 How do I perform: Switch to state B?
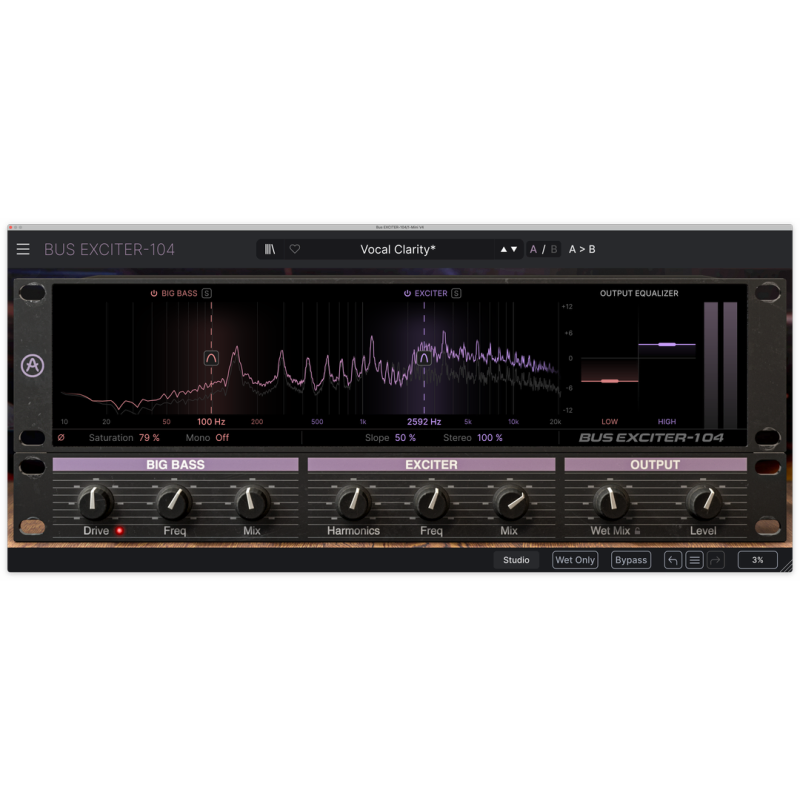click(554, 249)
